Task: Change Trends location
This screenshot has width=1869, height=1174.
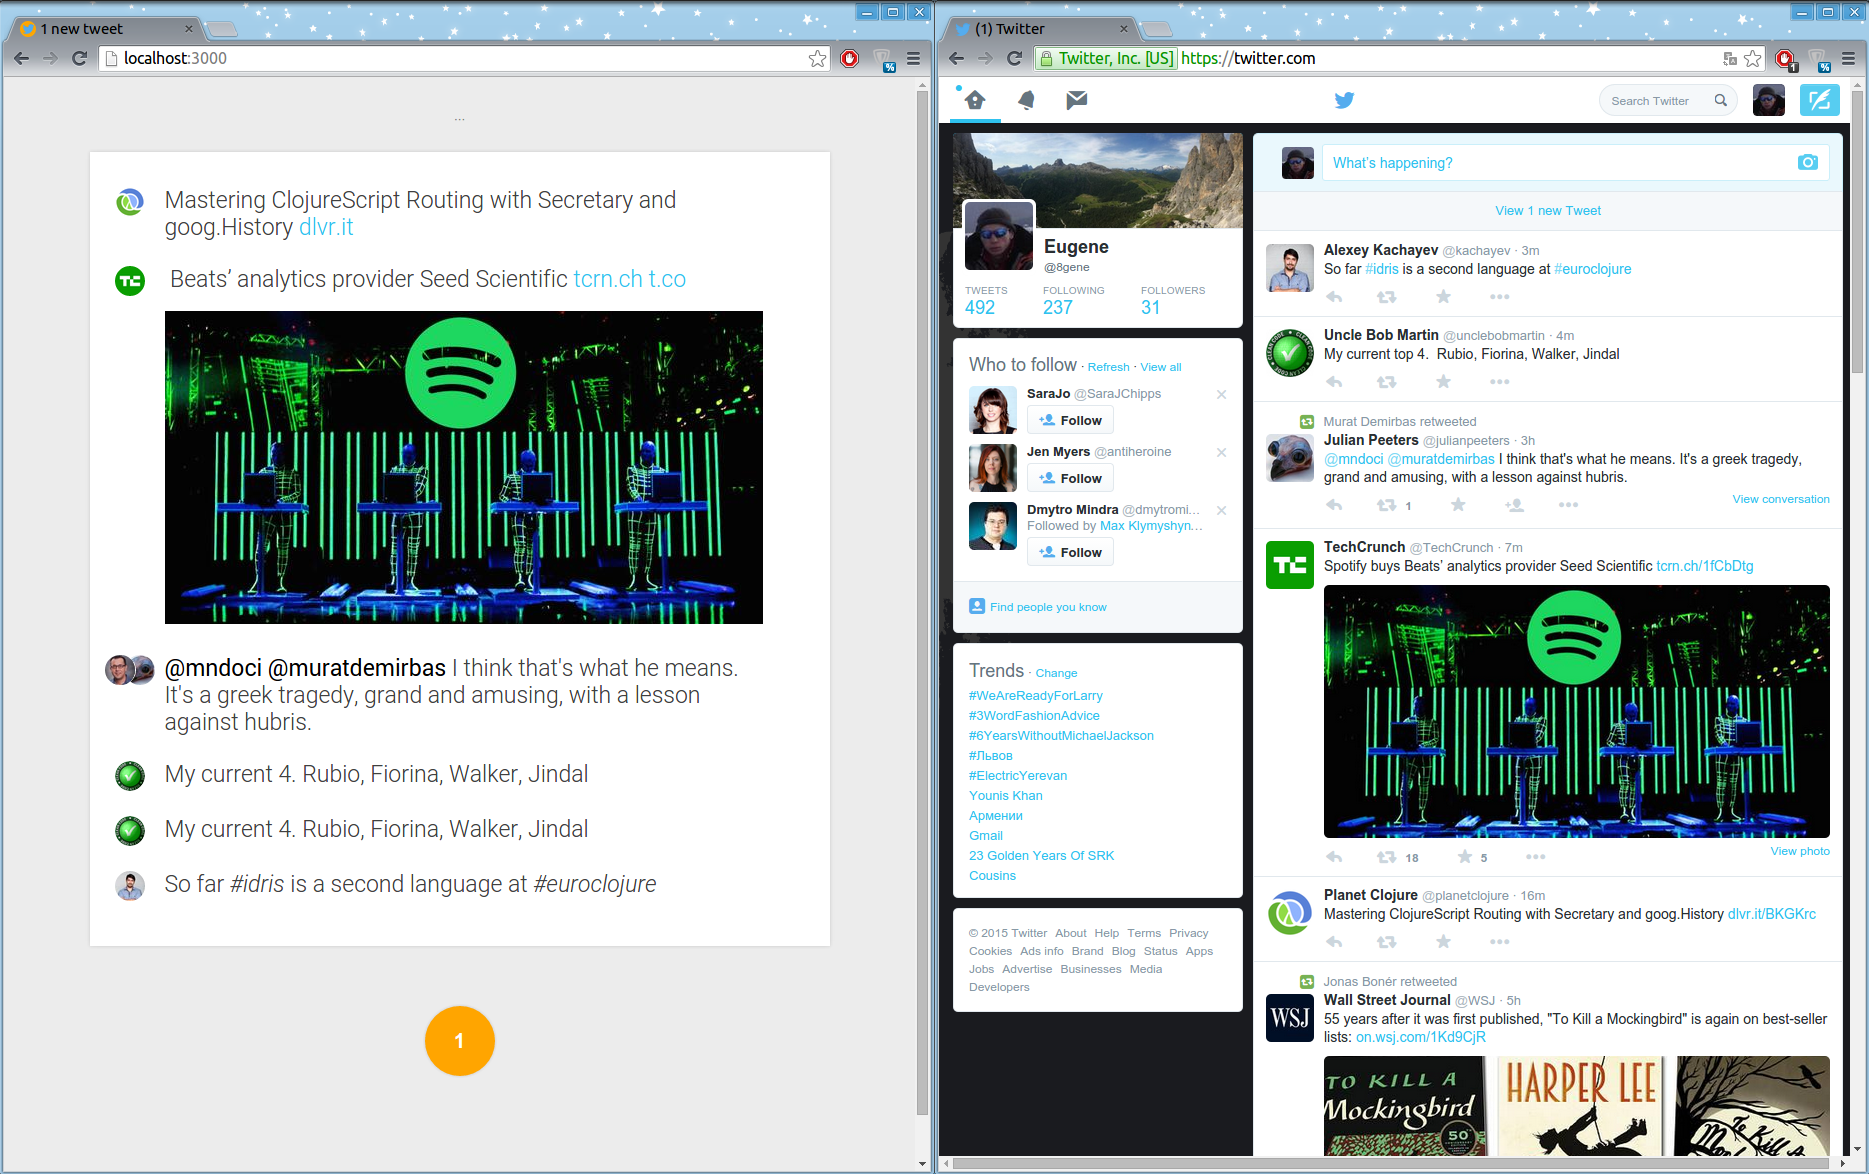Action: (1056, 673)
